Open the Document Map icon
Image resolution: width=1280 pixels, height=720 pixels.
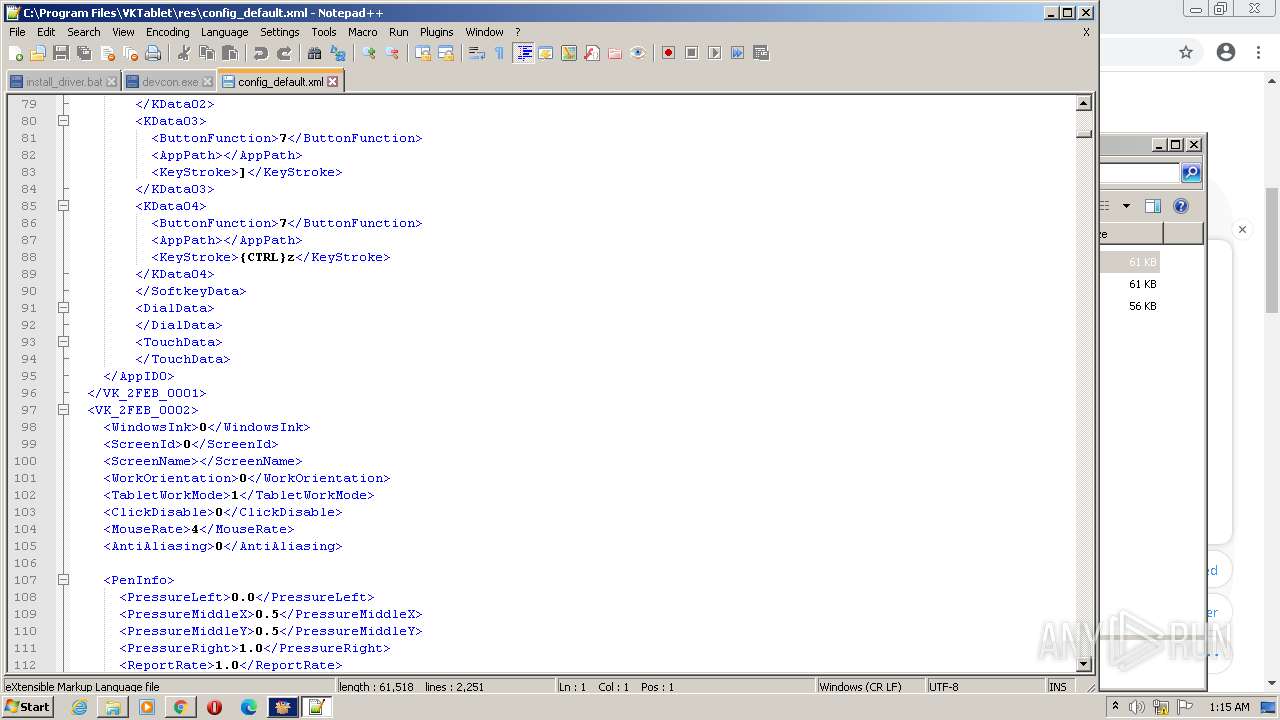click(569, 53)
